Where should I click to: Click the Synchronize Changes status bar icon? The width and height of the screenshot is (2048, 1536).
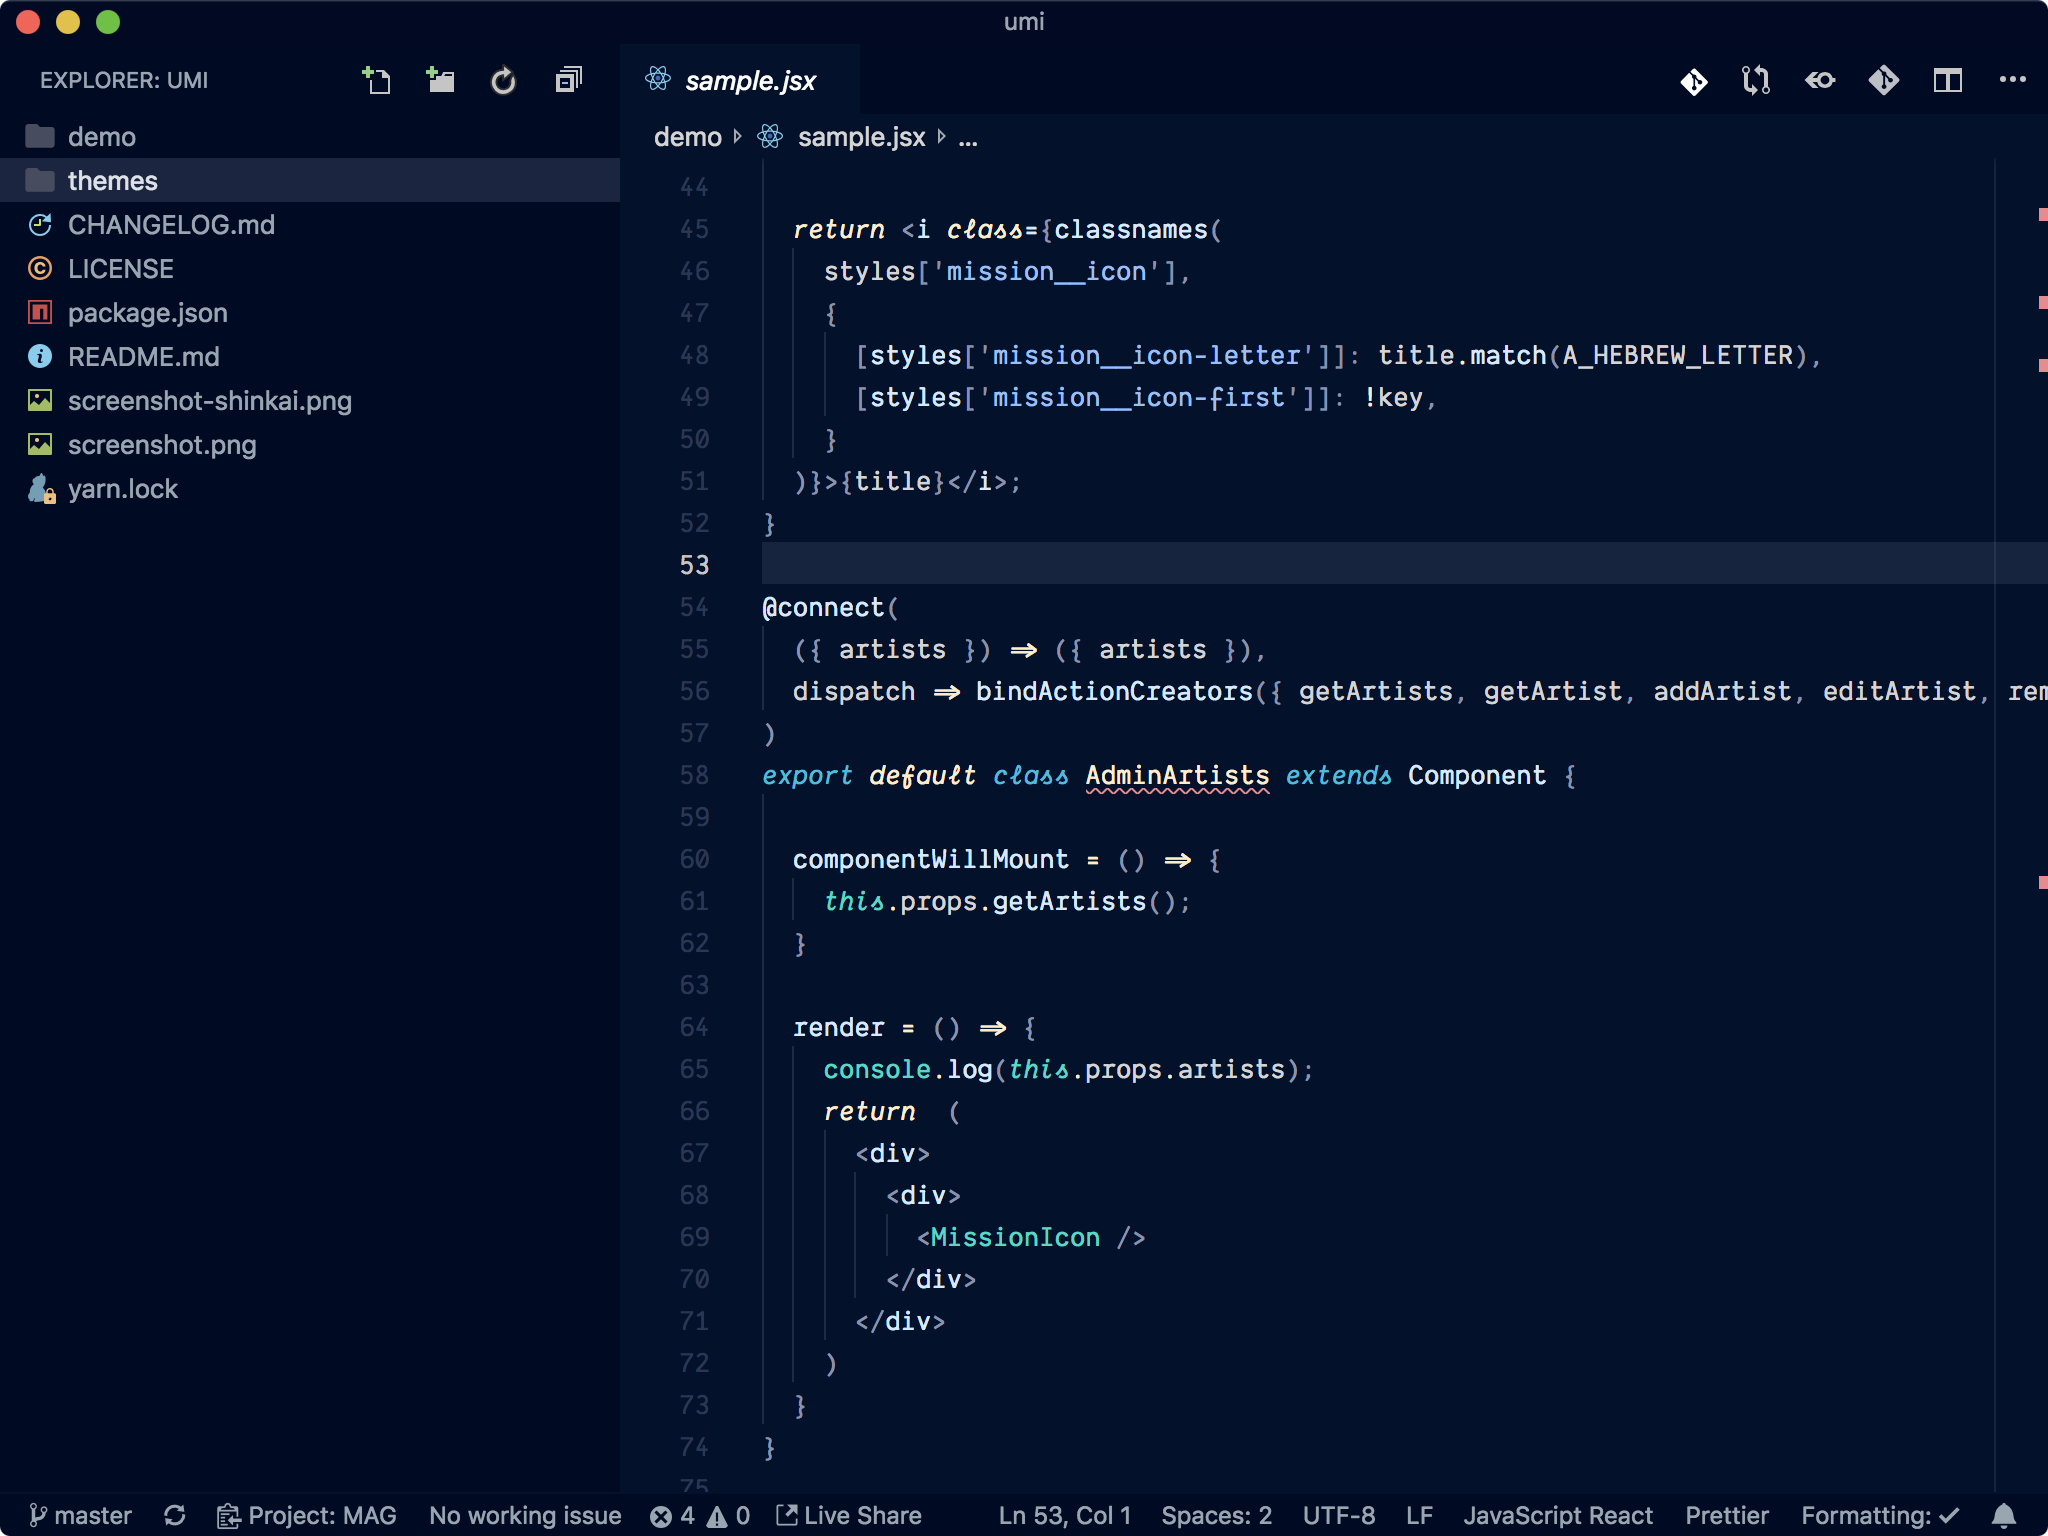(175, 1516)
